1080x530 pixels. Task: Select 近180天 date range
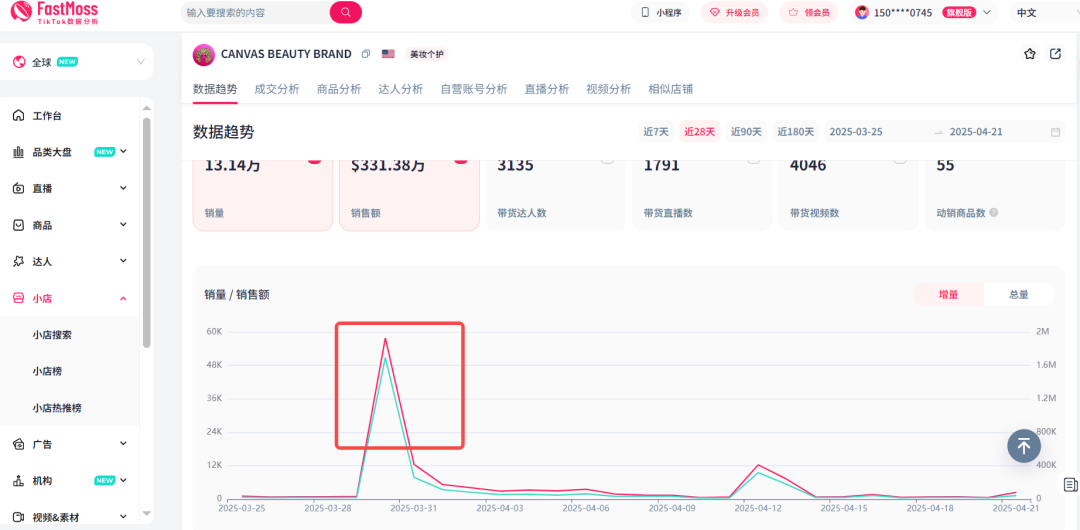tap(796, 132)
